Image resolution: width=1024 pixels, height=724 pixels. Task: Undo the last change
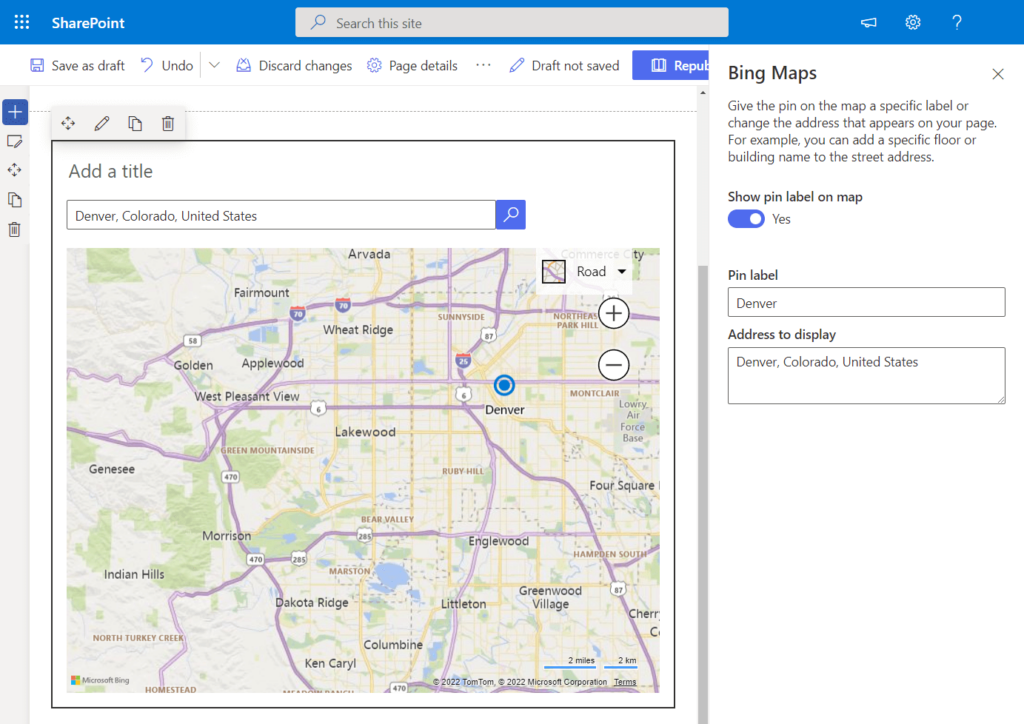pyautogui.click(x=167, y=65)
